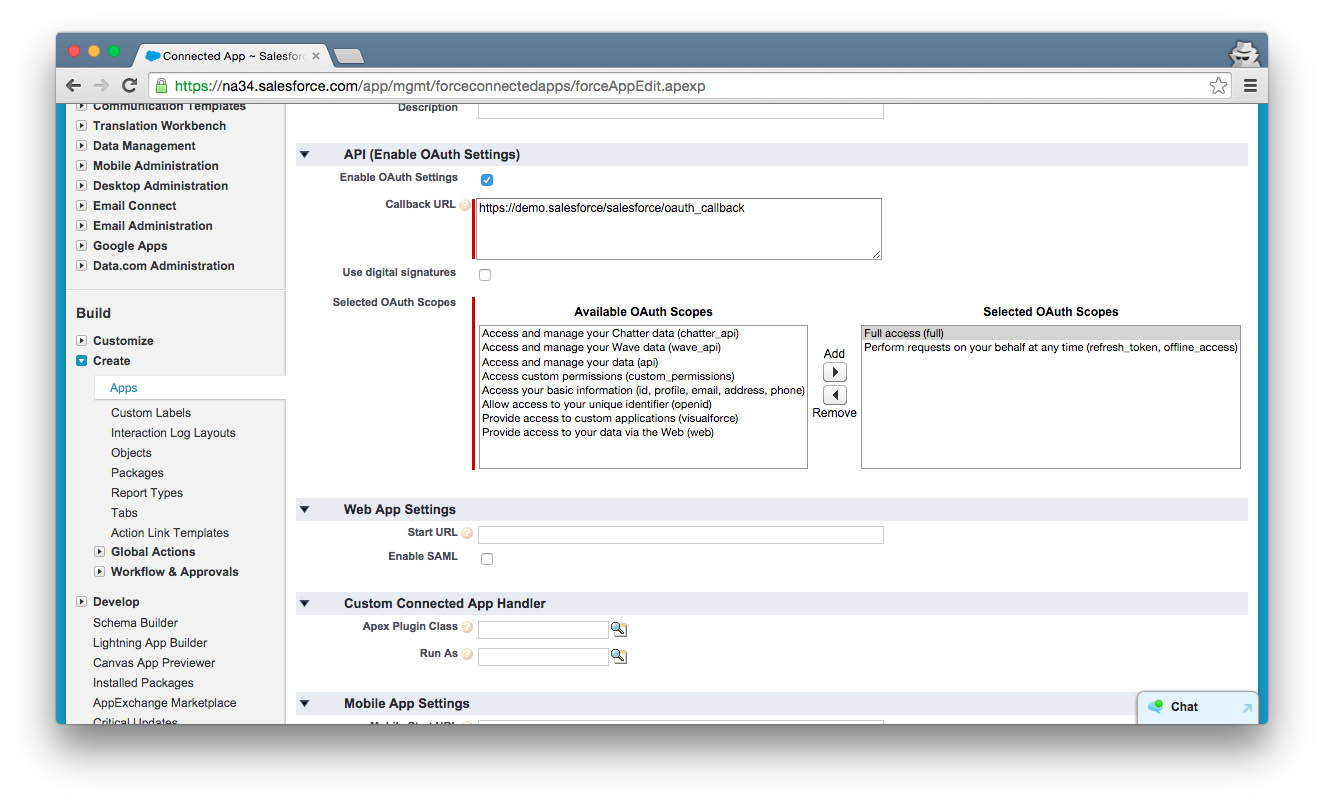Open a new browser tab

click(x=349, y=56)
